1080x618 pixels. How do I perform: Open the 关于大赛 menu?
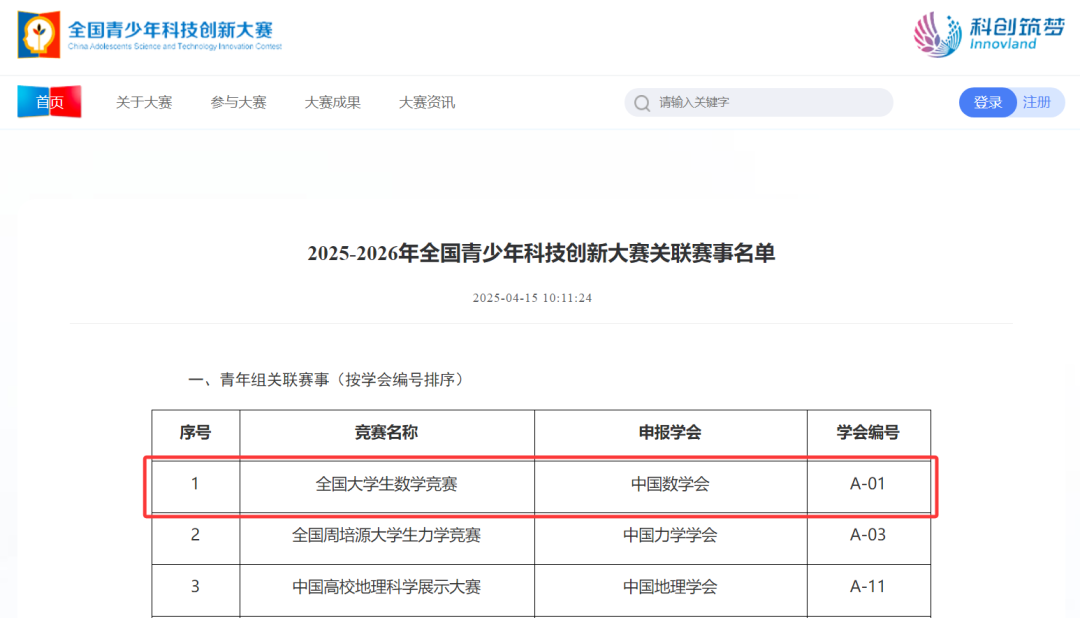point(143,103)
